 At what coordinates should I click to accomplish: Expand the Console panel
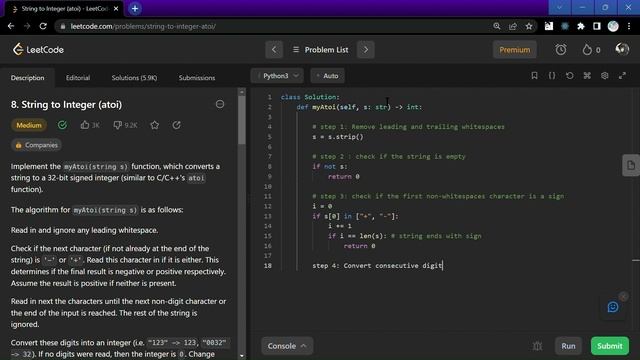click(287, 346)
